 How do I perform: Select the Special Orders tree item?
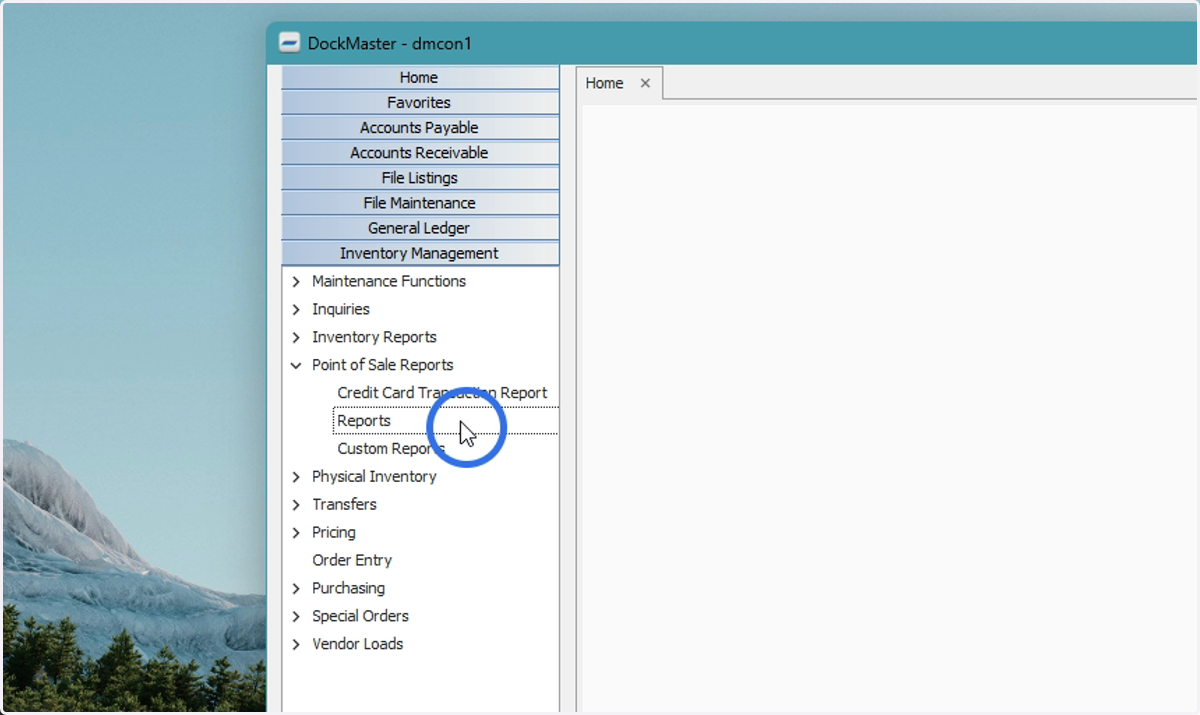pos(360,616)
